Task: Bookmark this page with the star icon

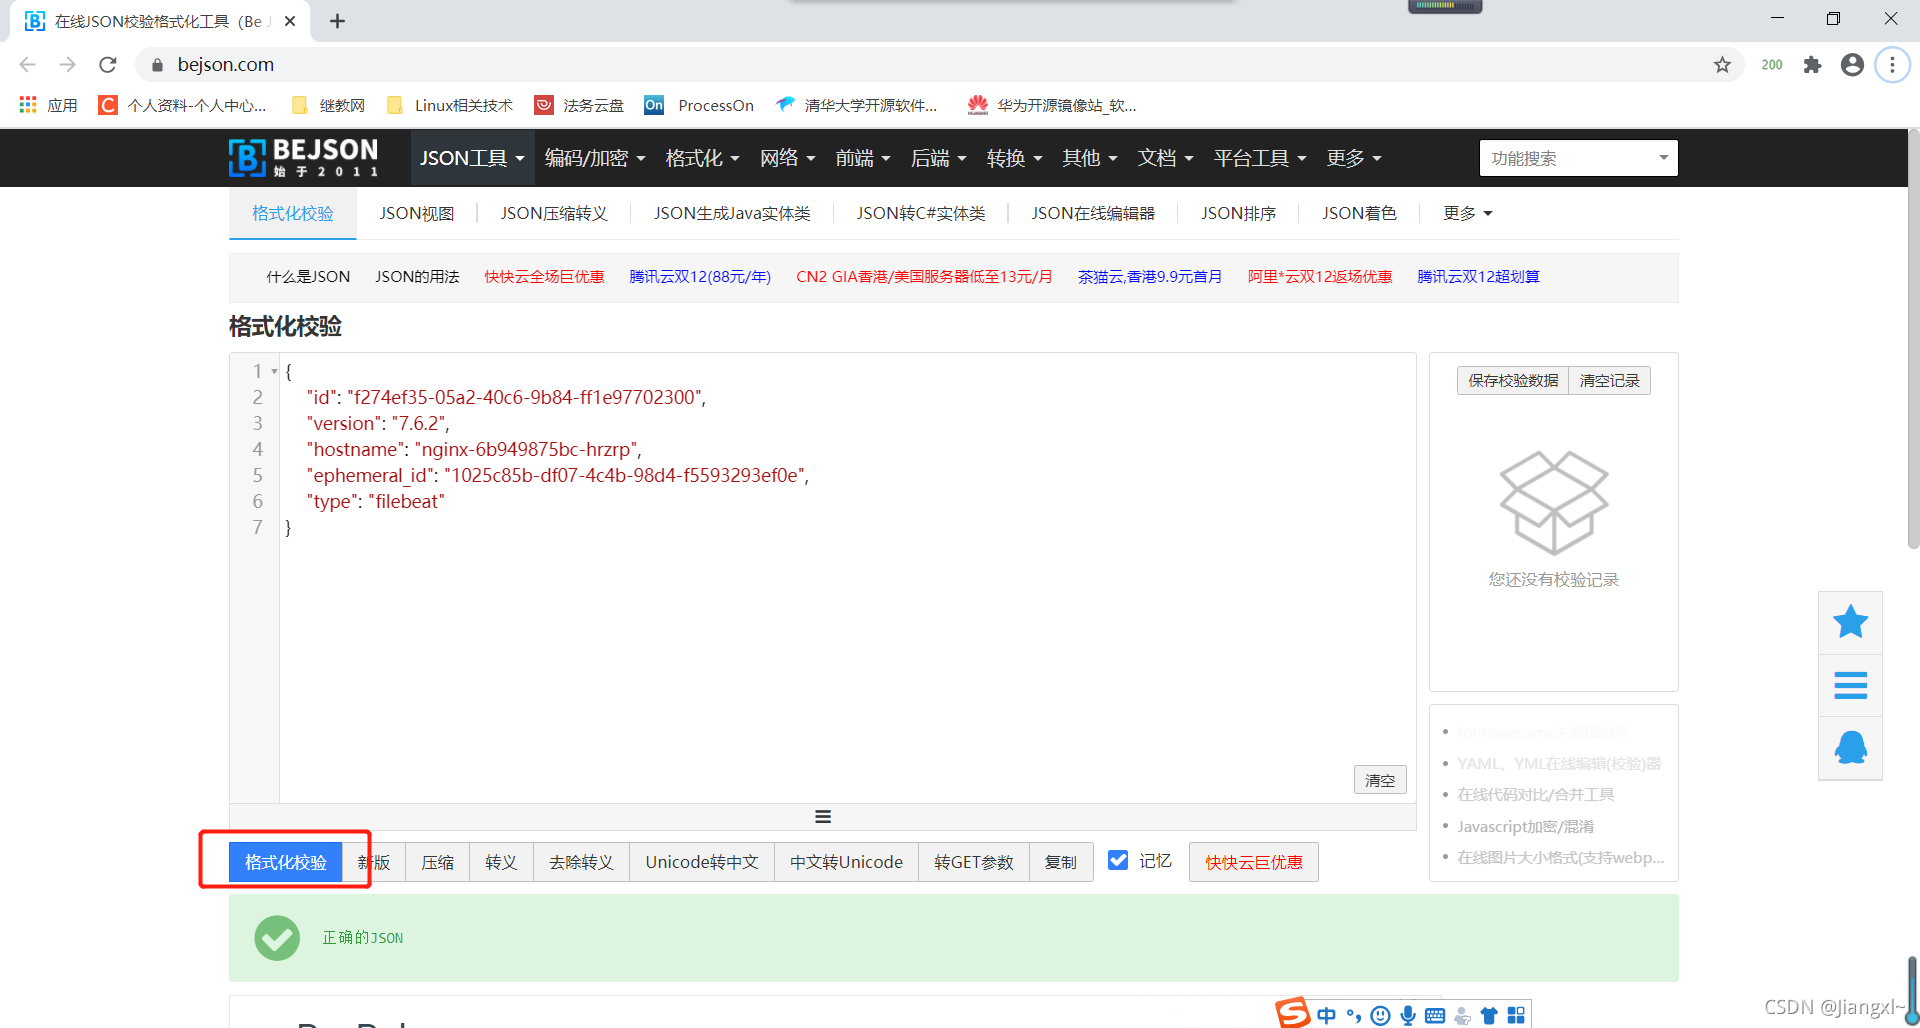Action: [x=1722, y=65]
